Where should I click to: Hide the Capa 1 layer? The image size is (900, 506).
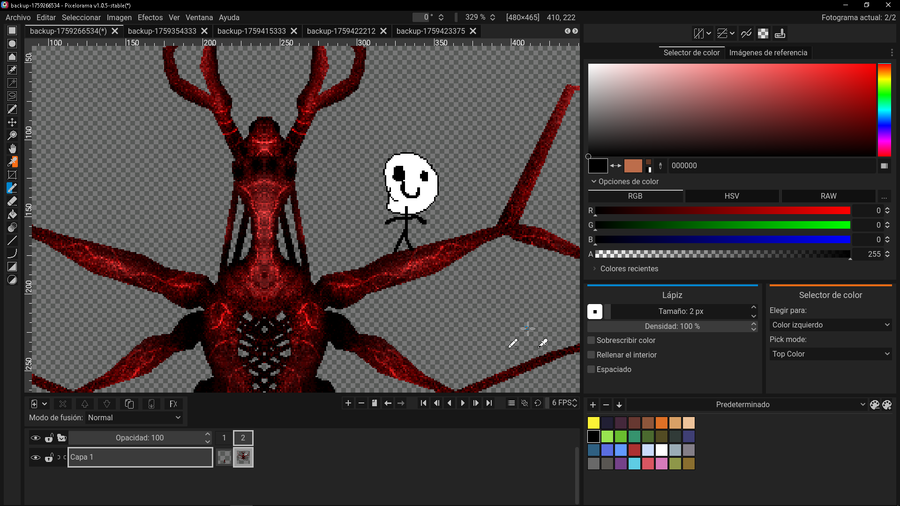pyautogui.click(x=35, y=458)
